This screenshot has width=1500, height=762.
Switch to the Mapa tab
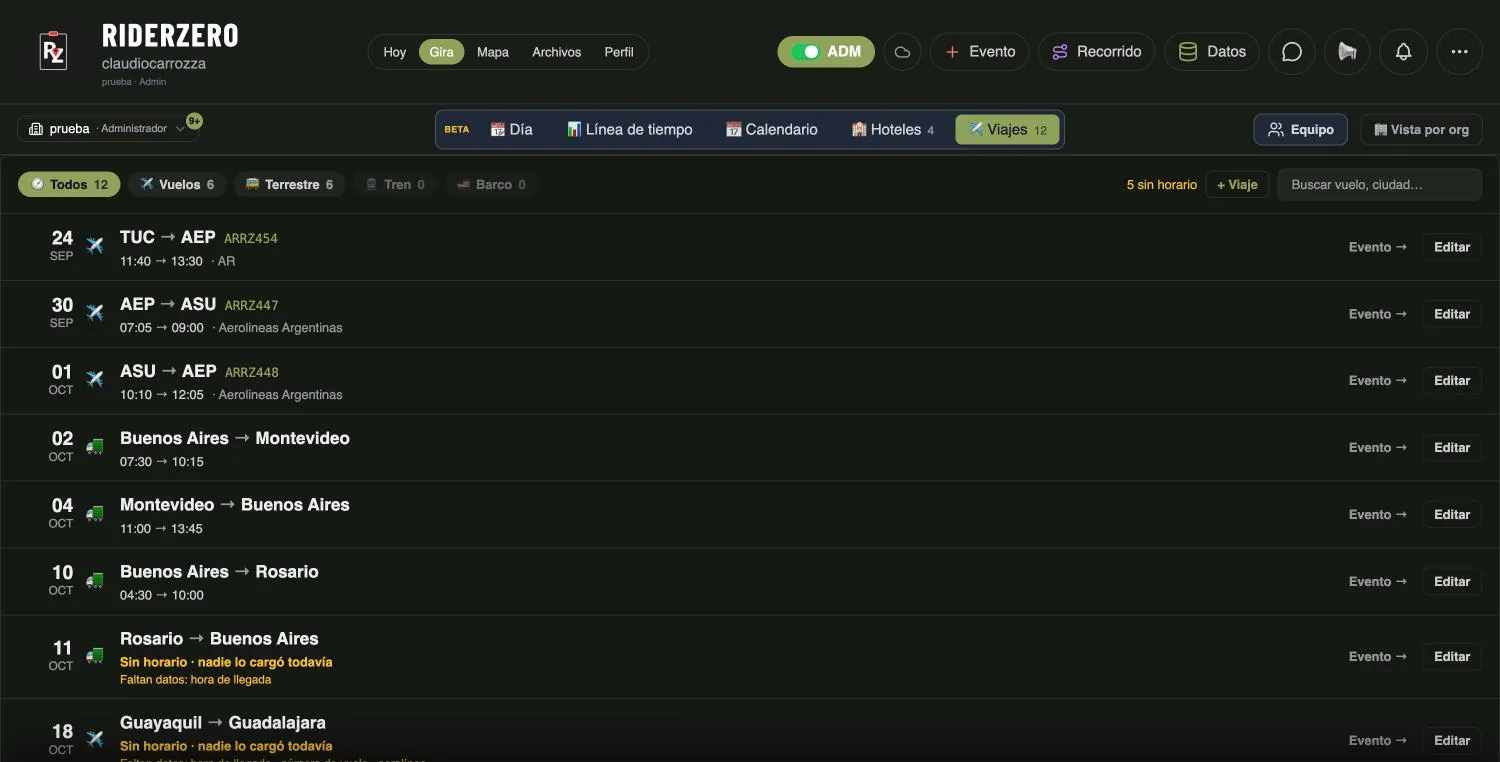[493, 52]
